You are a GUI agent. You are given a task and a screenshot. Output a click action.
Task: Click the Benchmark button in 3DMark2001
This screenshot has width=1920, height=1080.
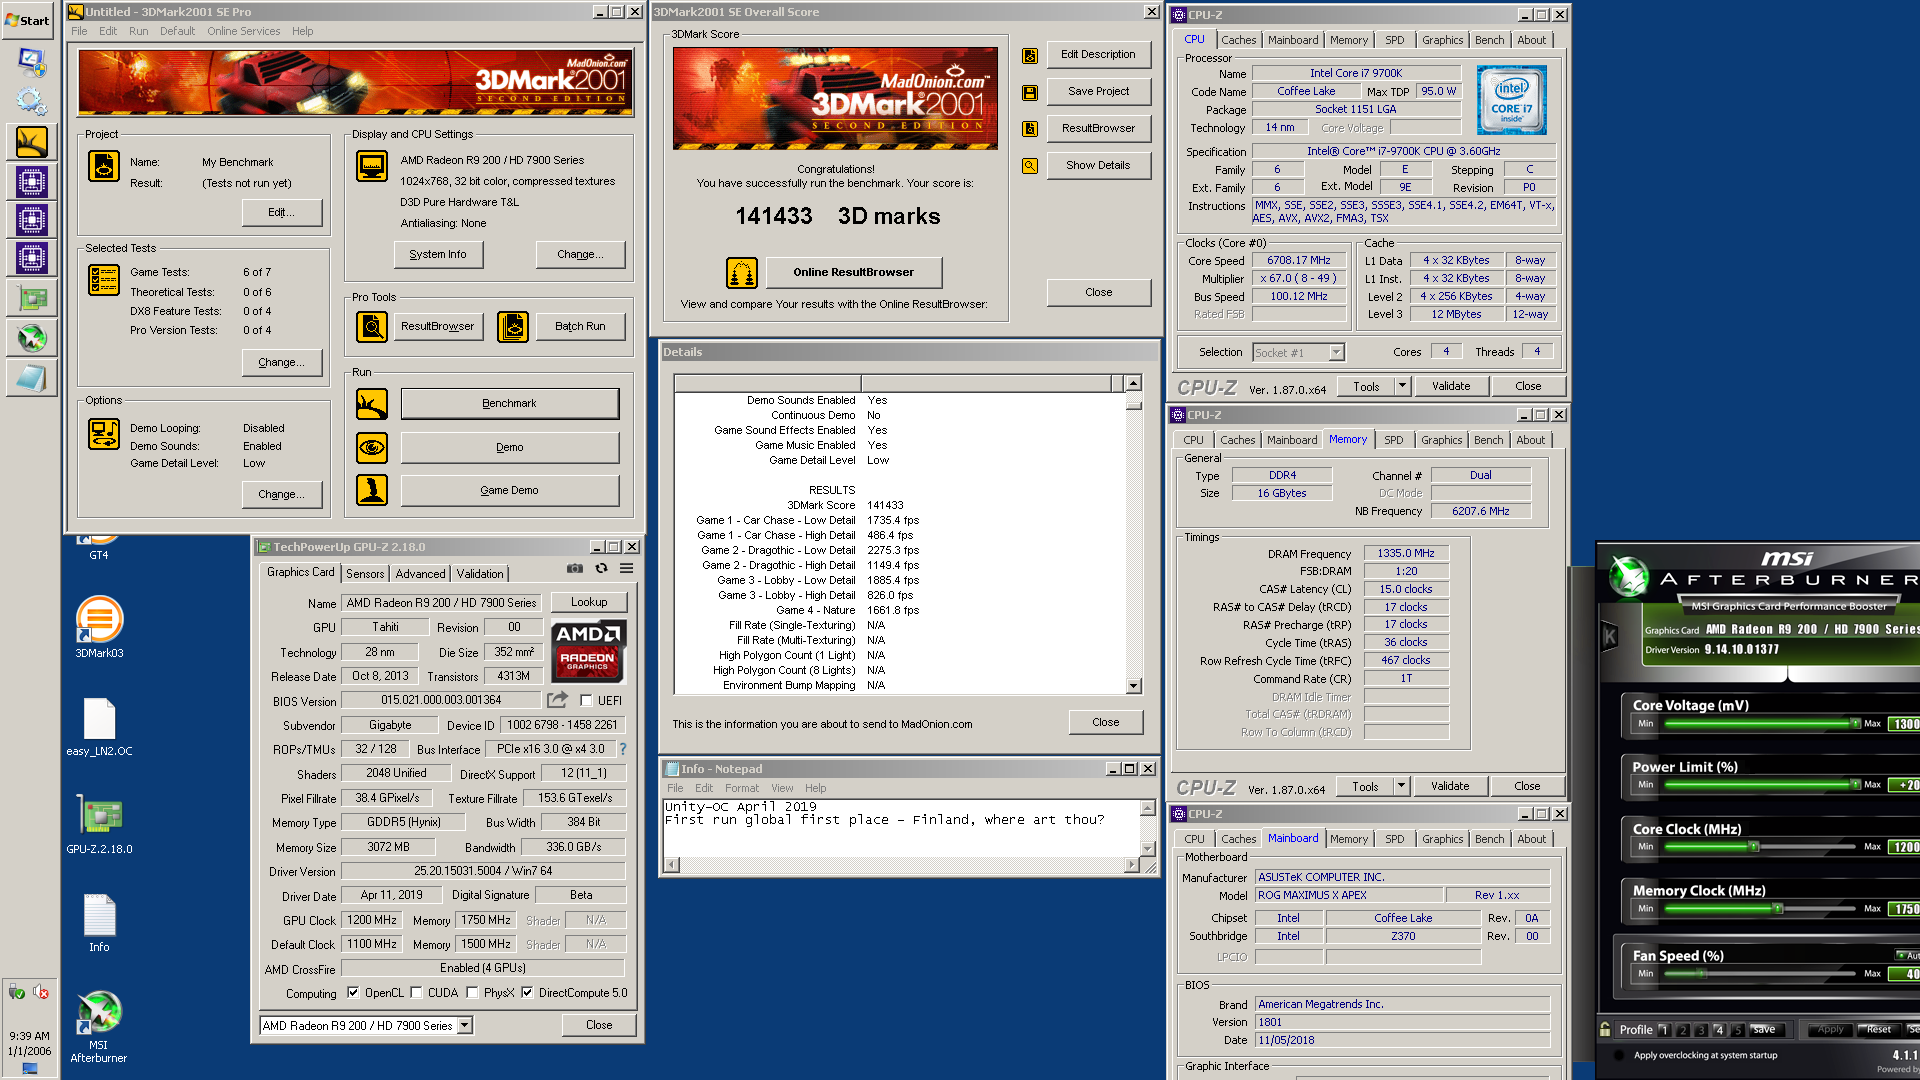(x=510, y=404)
